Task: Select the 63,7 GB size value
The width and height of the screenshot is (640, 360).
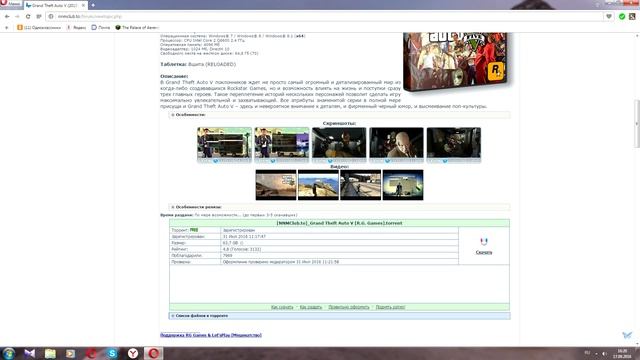Action: 231,243
